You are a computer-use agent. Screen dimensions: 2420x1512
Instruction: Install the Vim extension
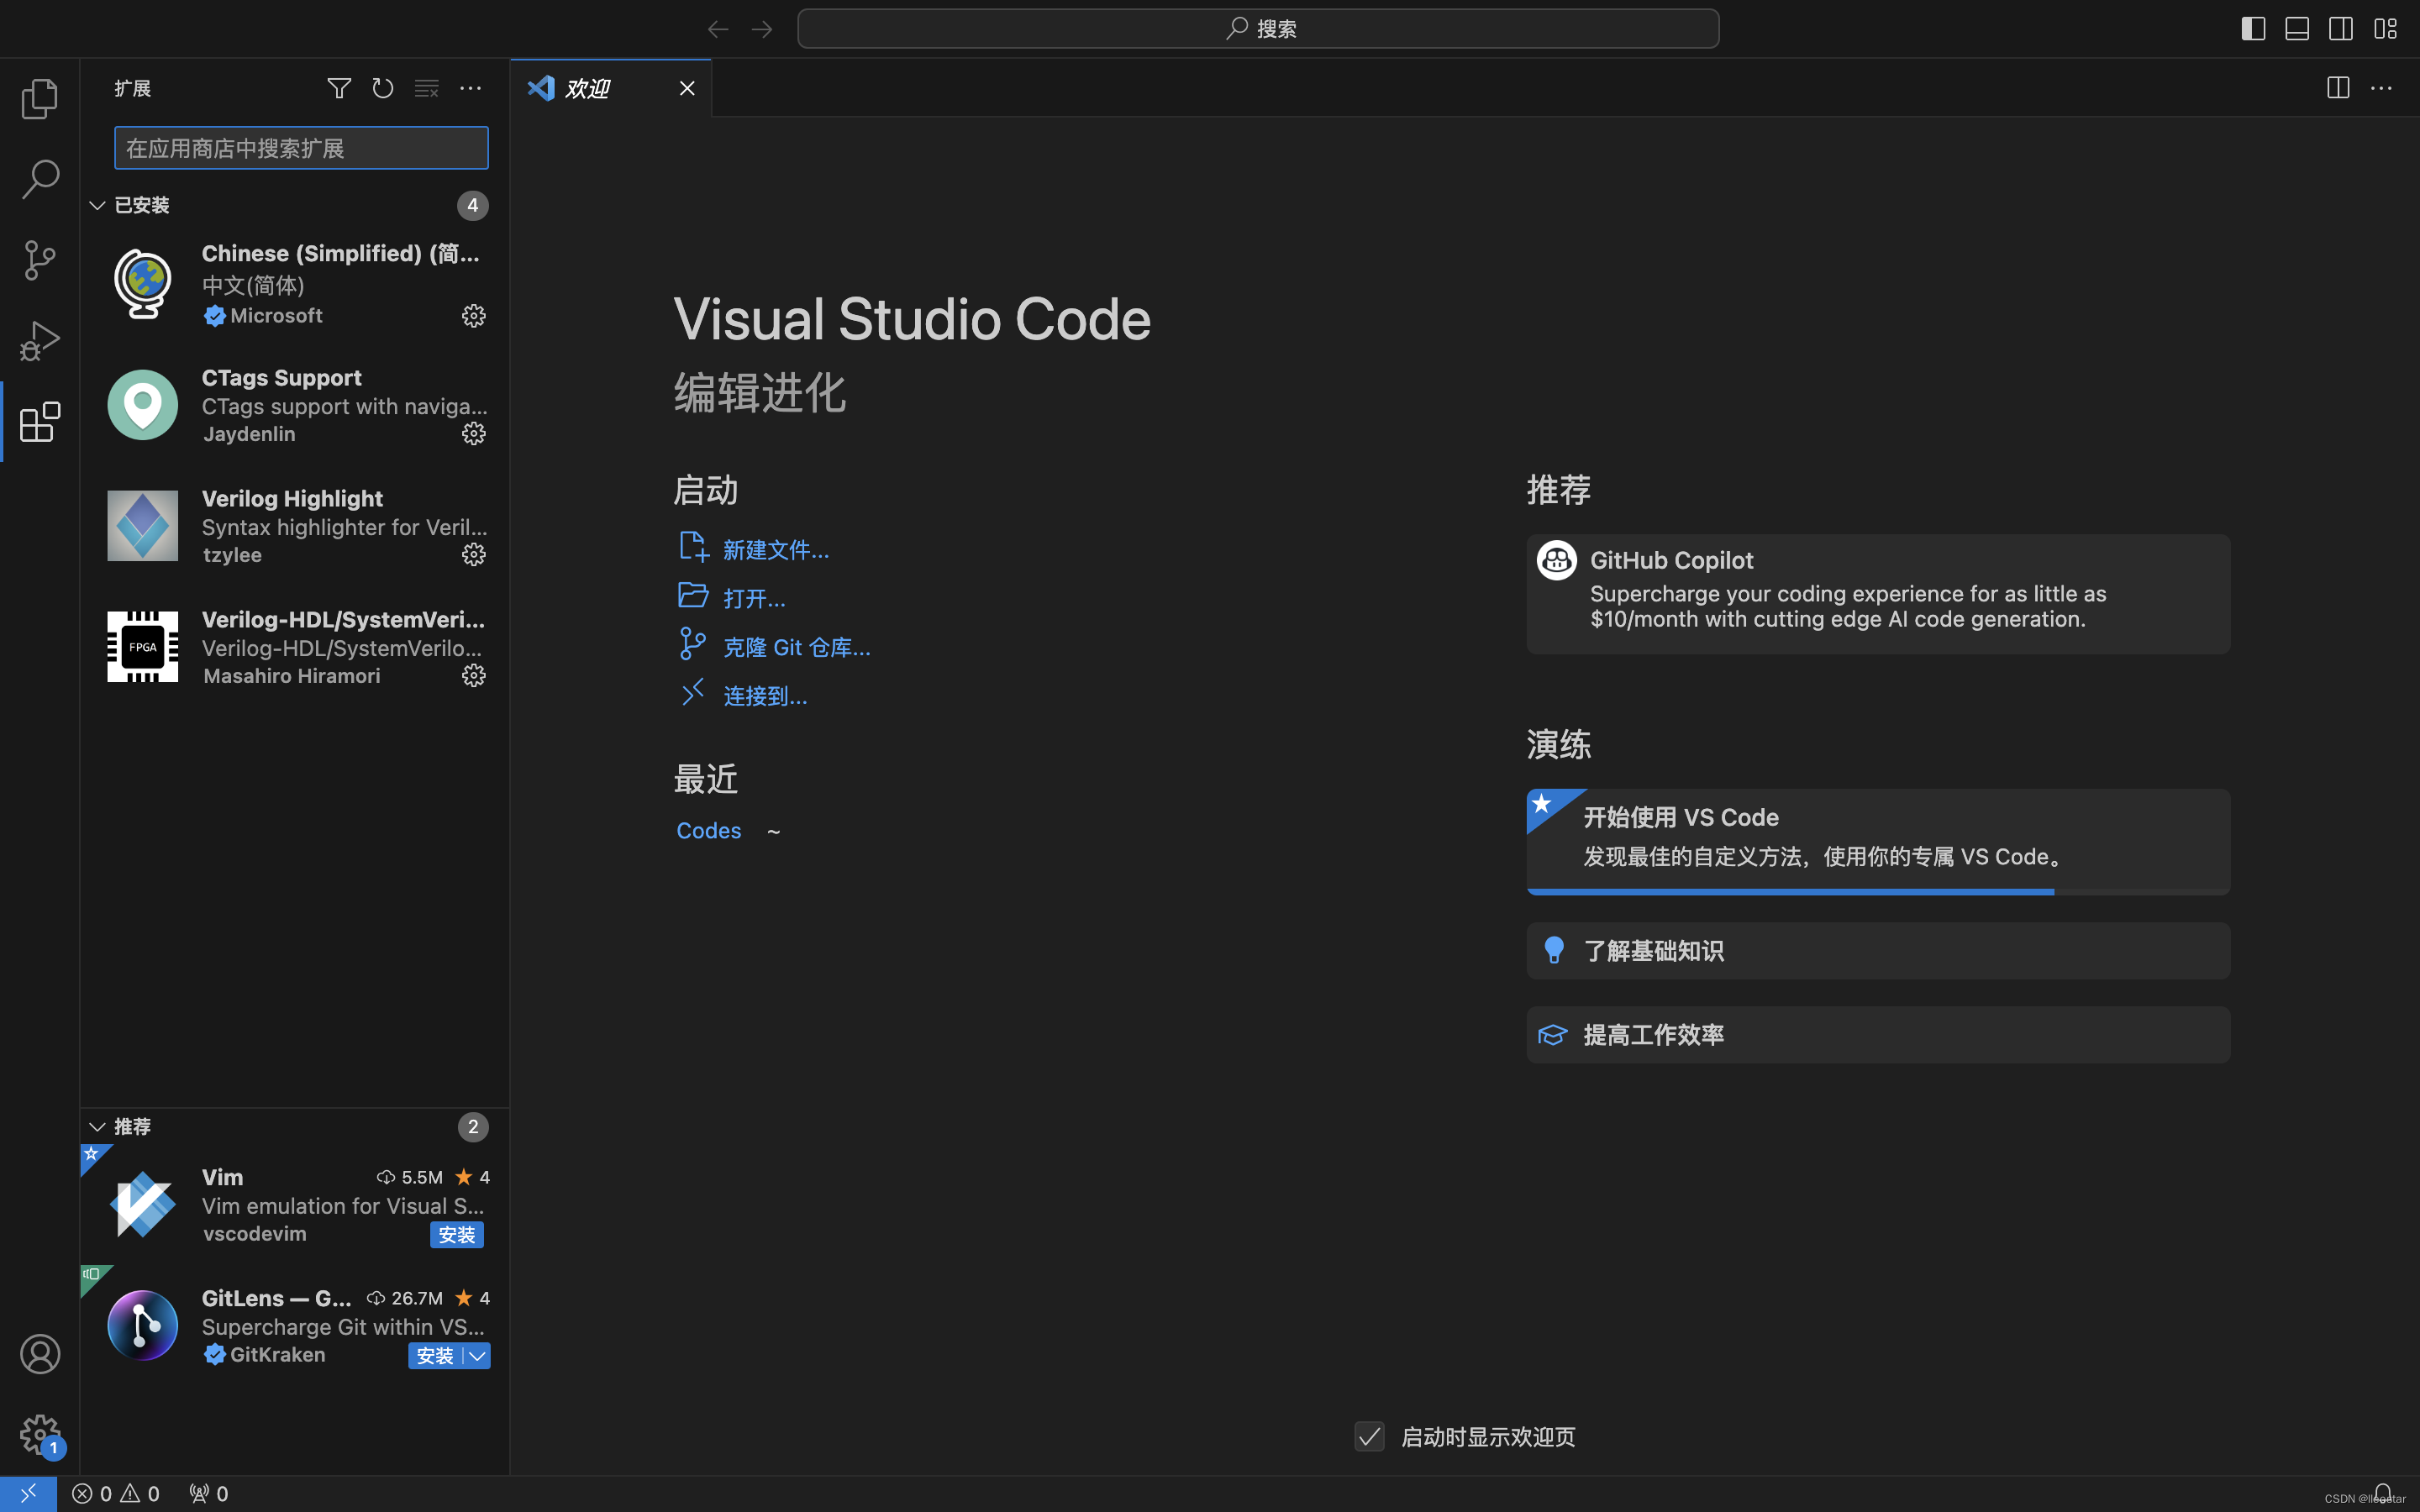(457, 1235)
